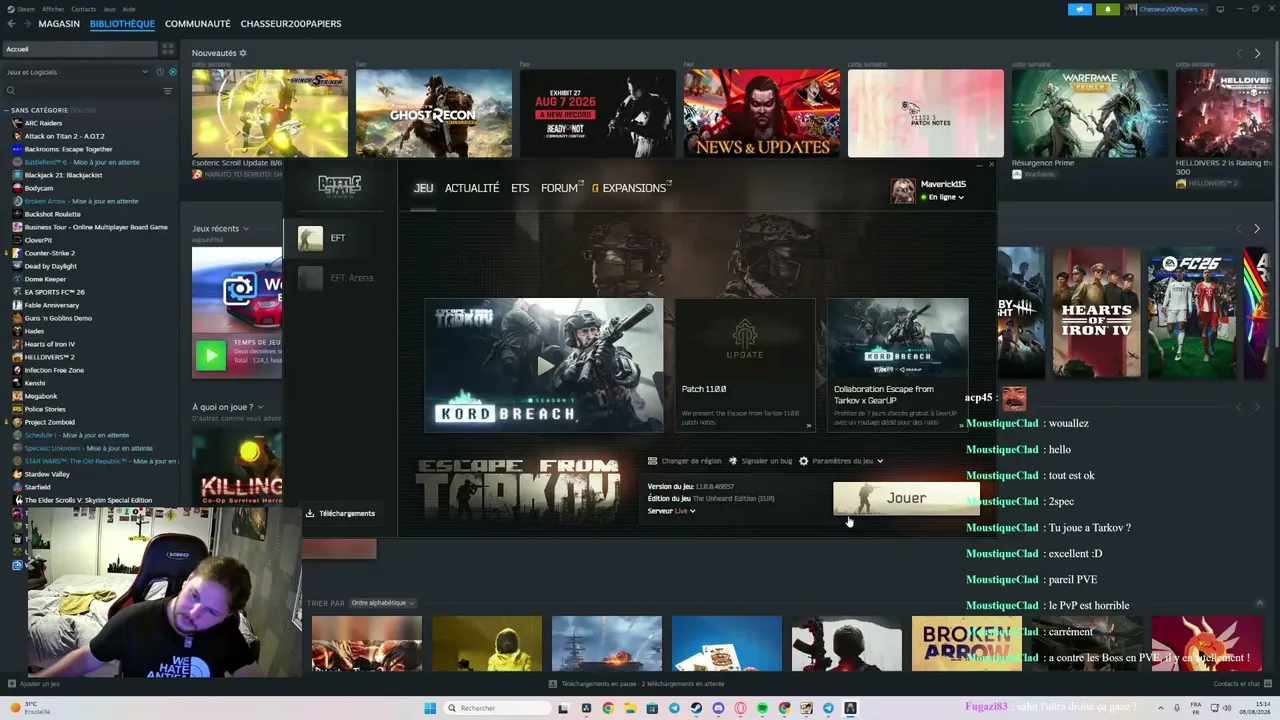Open the Nouveautés settings gear
Image resolution: width=1280 pixels, height=720 pixels.
point(243,53)
